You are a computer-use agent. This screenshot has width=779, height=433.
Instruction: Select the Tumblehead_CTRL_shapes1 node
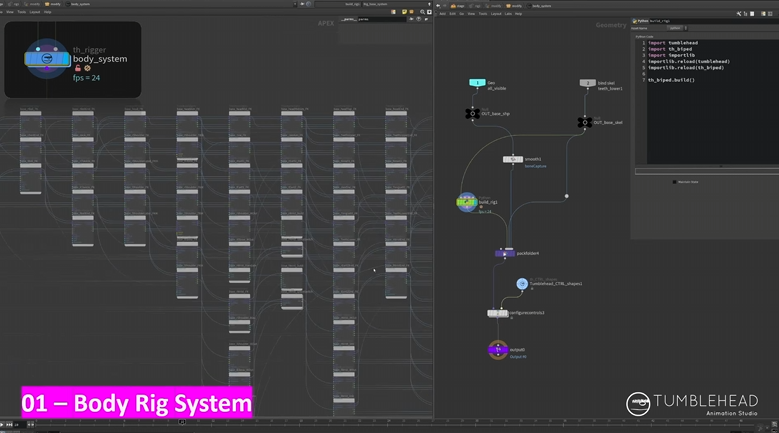click(x=522, y=284)
